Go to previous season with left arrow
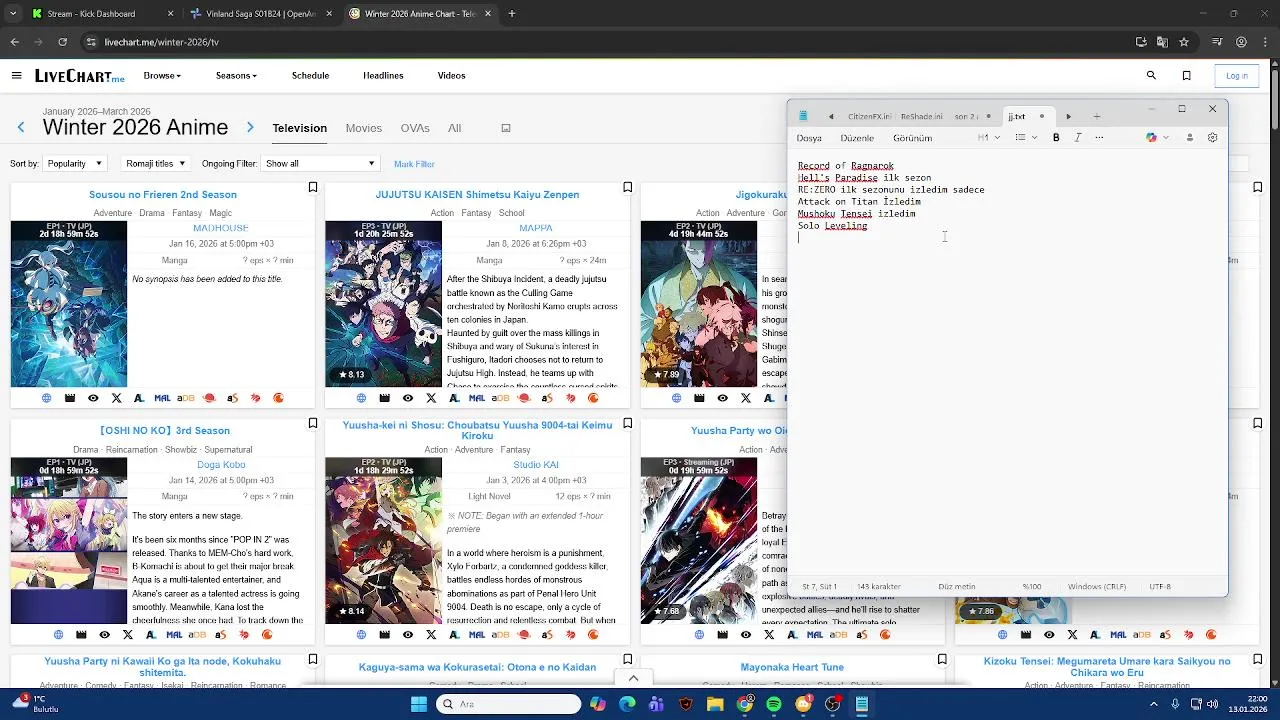Viewport: 1280px width, 720px height. pyautogui.click(x=21, y=127)
